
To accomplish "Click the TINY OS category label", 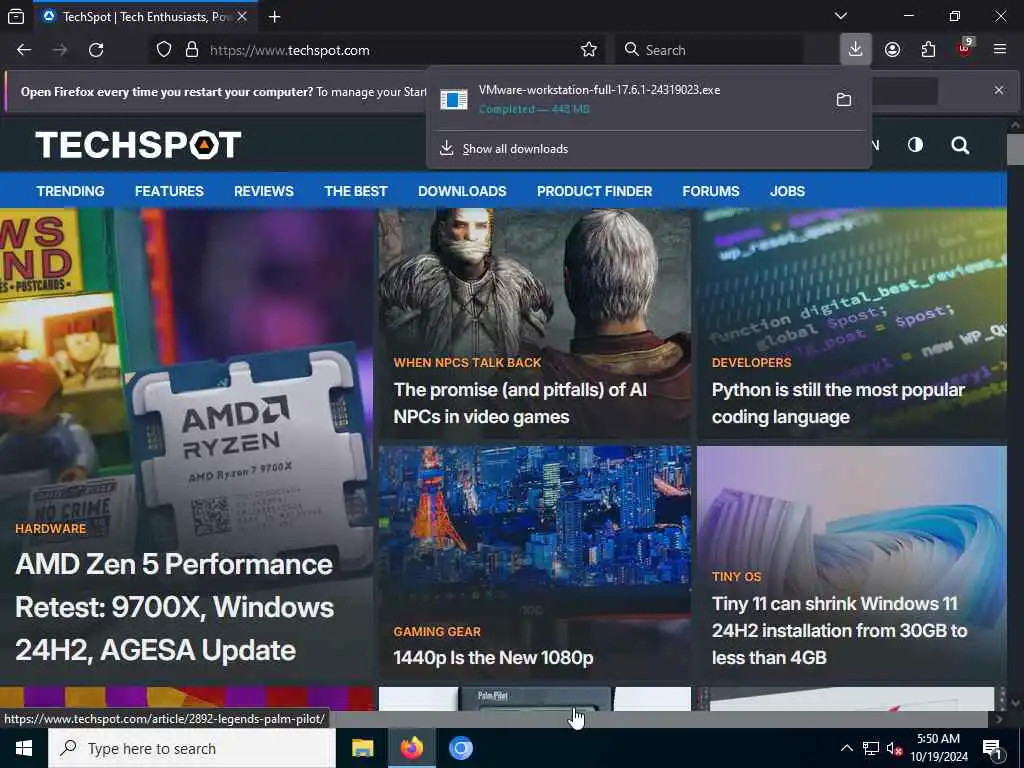I will click(736, 577).
